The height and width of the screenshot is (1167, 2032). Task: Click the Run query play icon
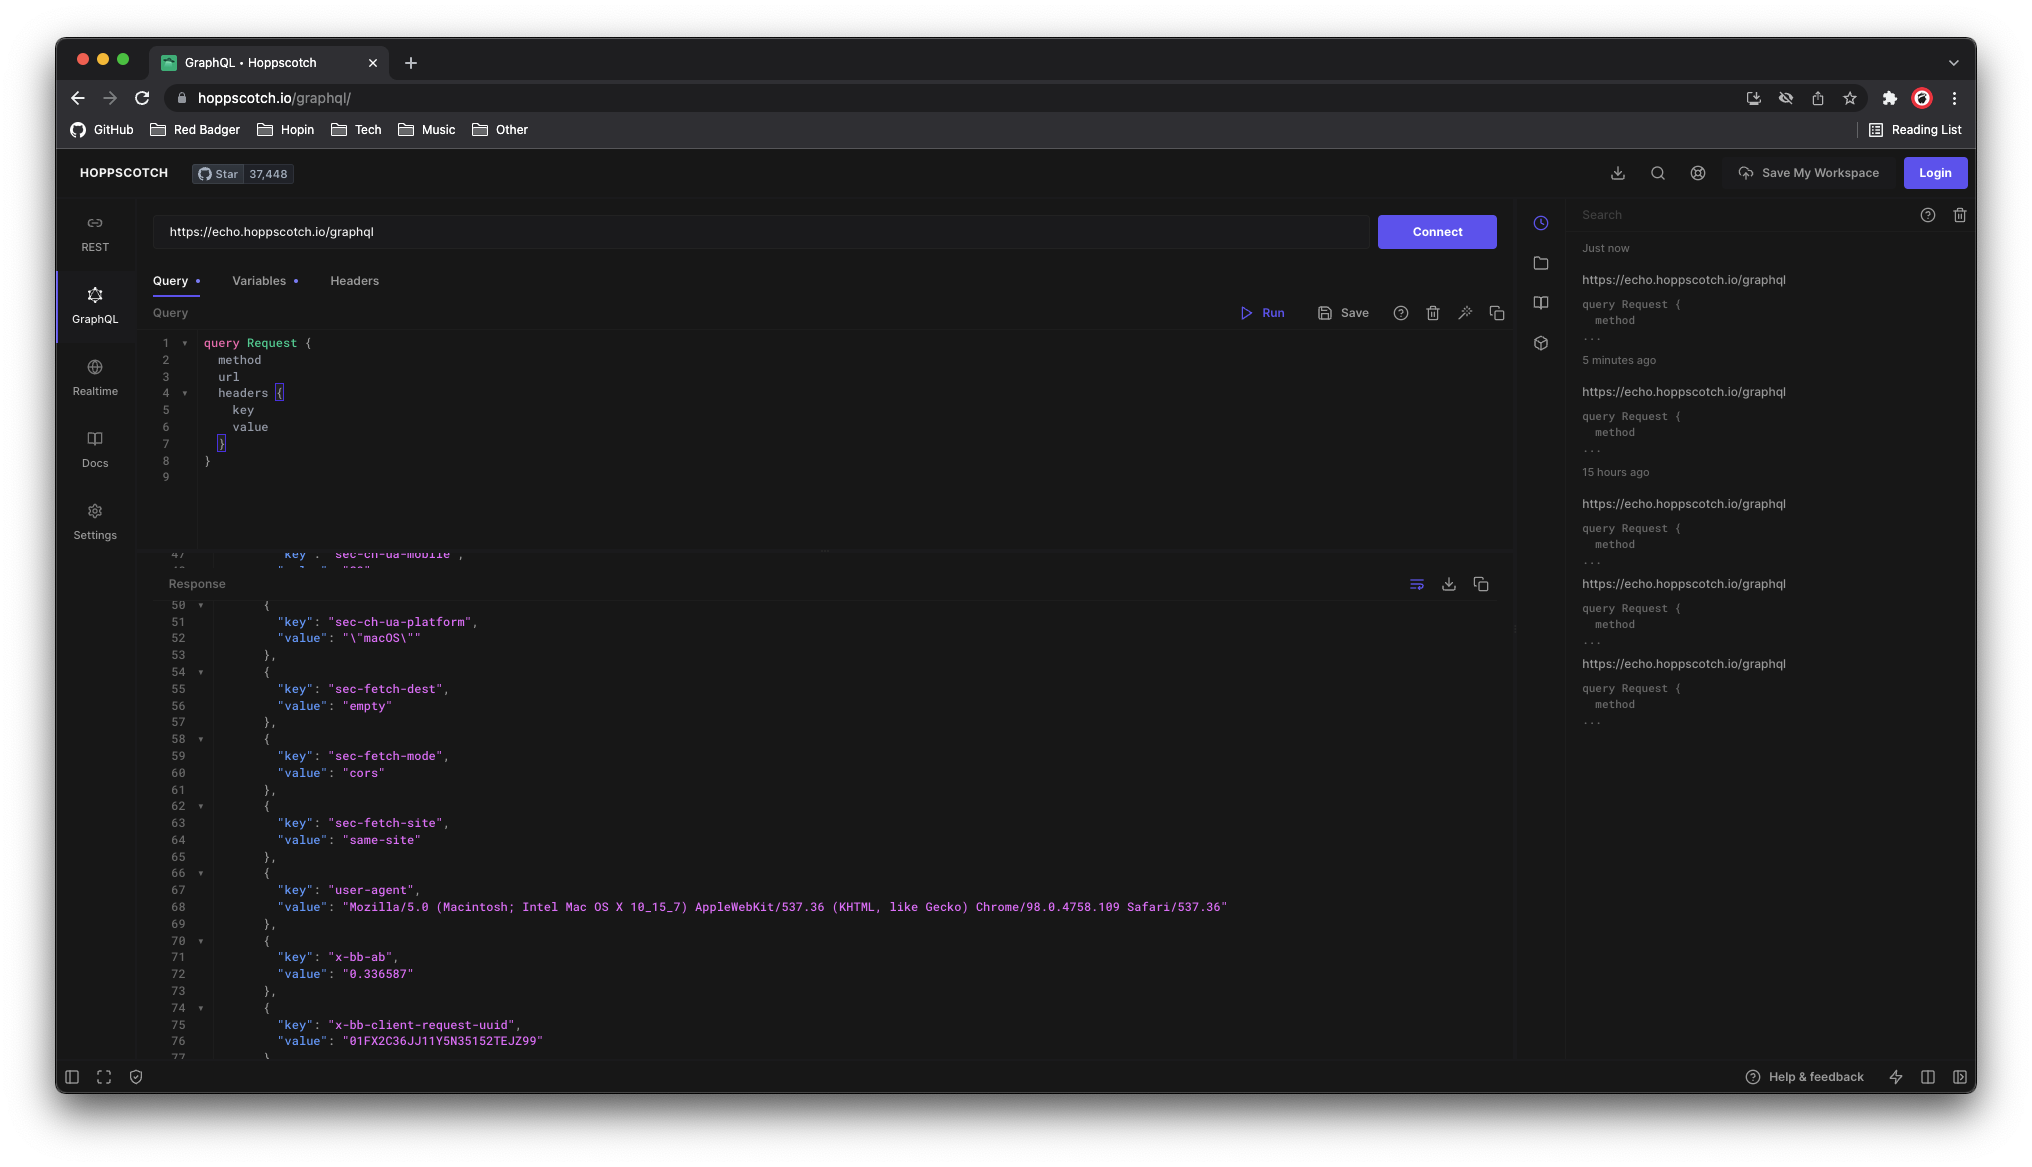click(1246, 313)
